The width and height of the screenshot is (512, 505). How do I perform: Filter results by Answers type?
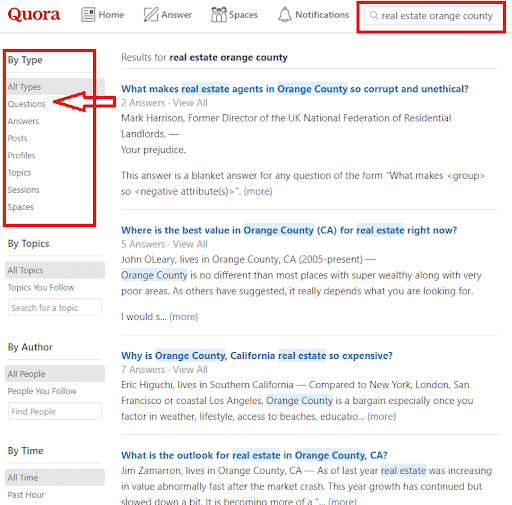[x=23, y=121]
